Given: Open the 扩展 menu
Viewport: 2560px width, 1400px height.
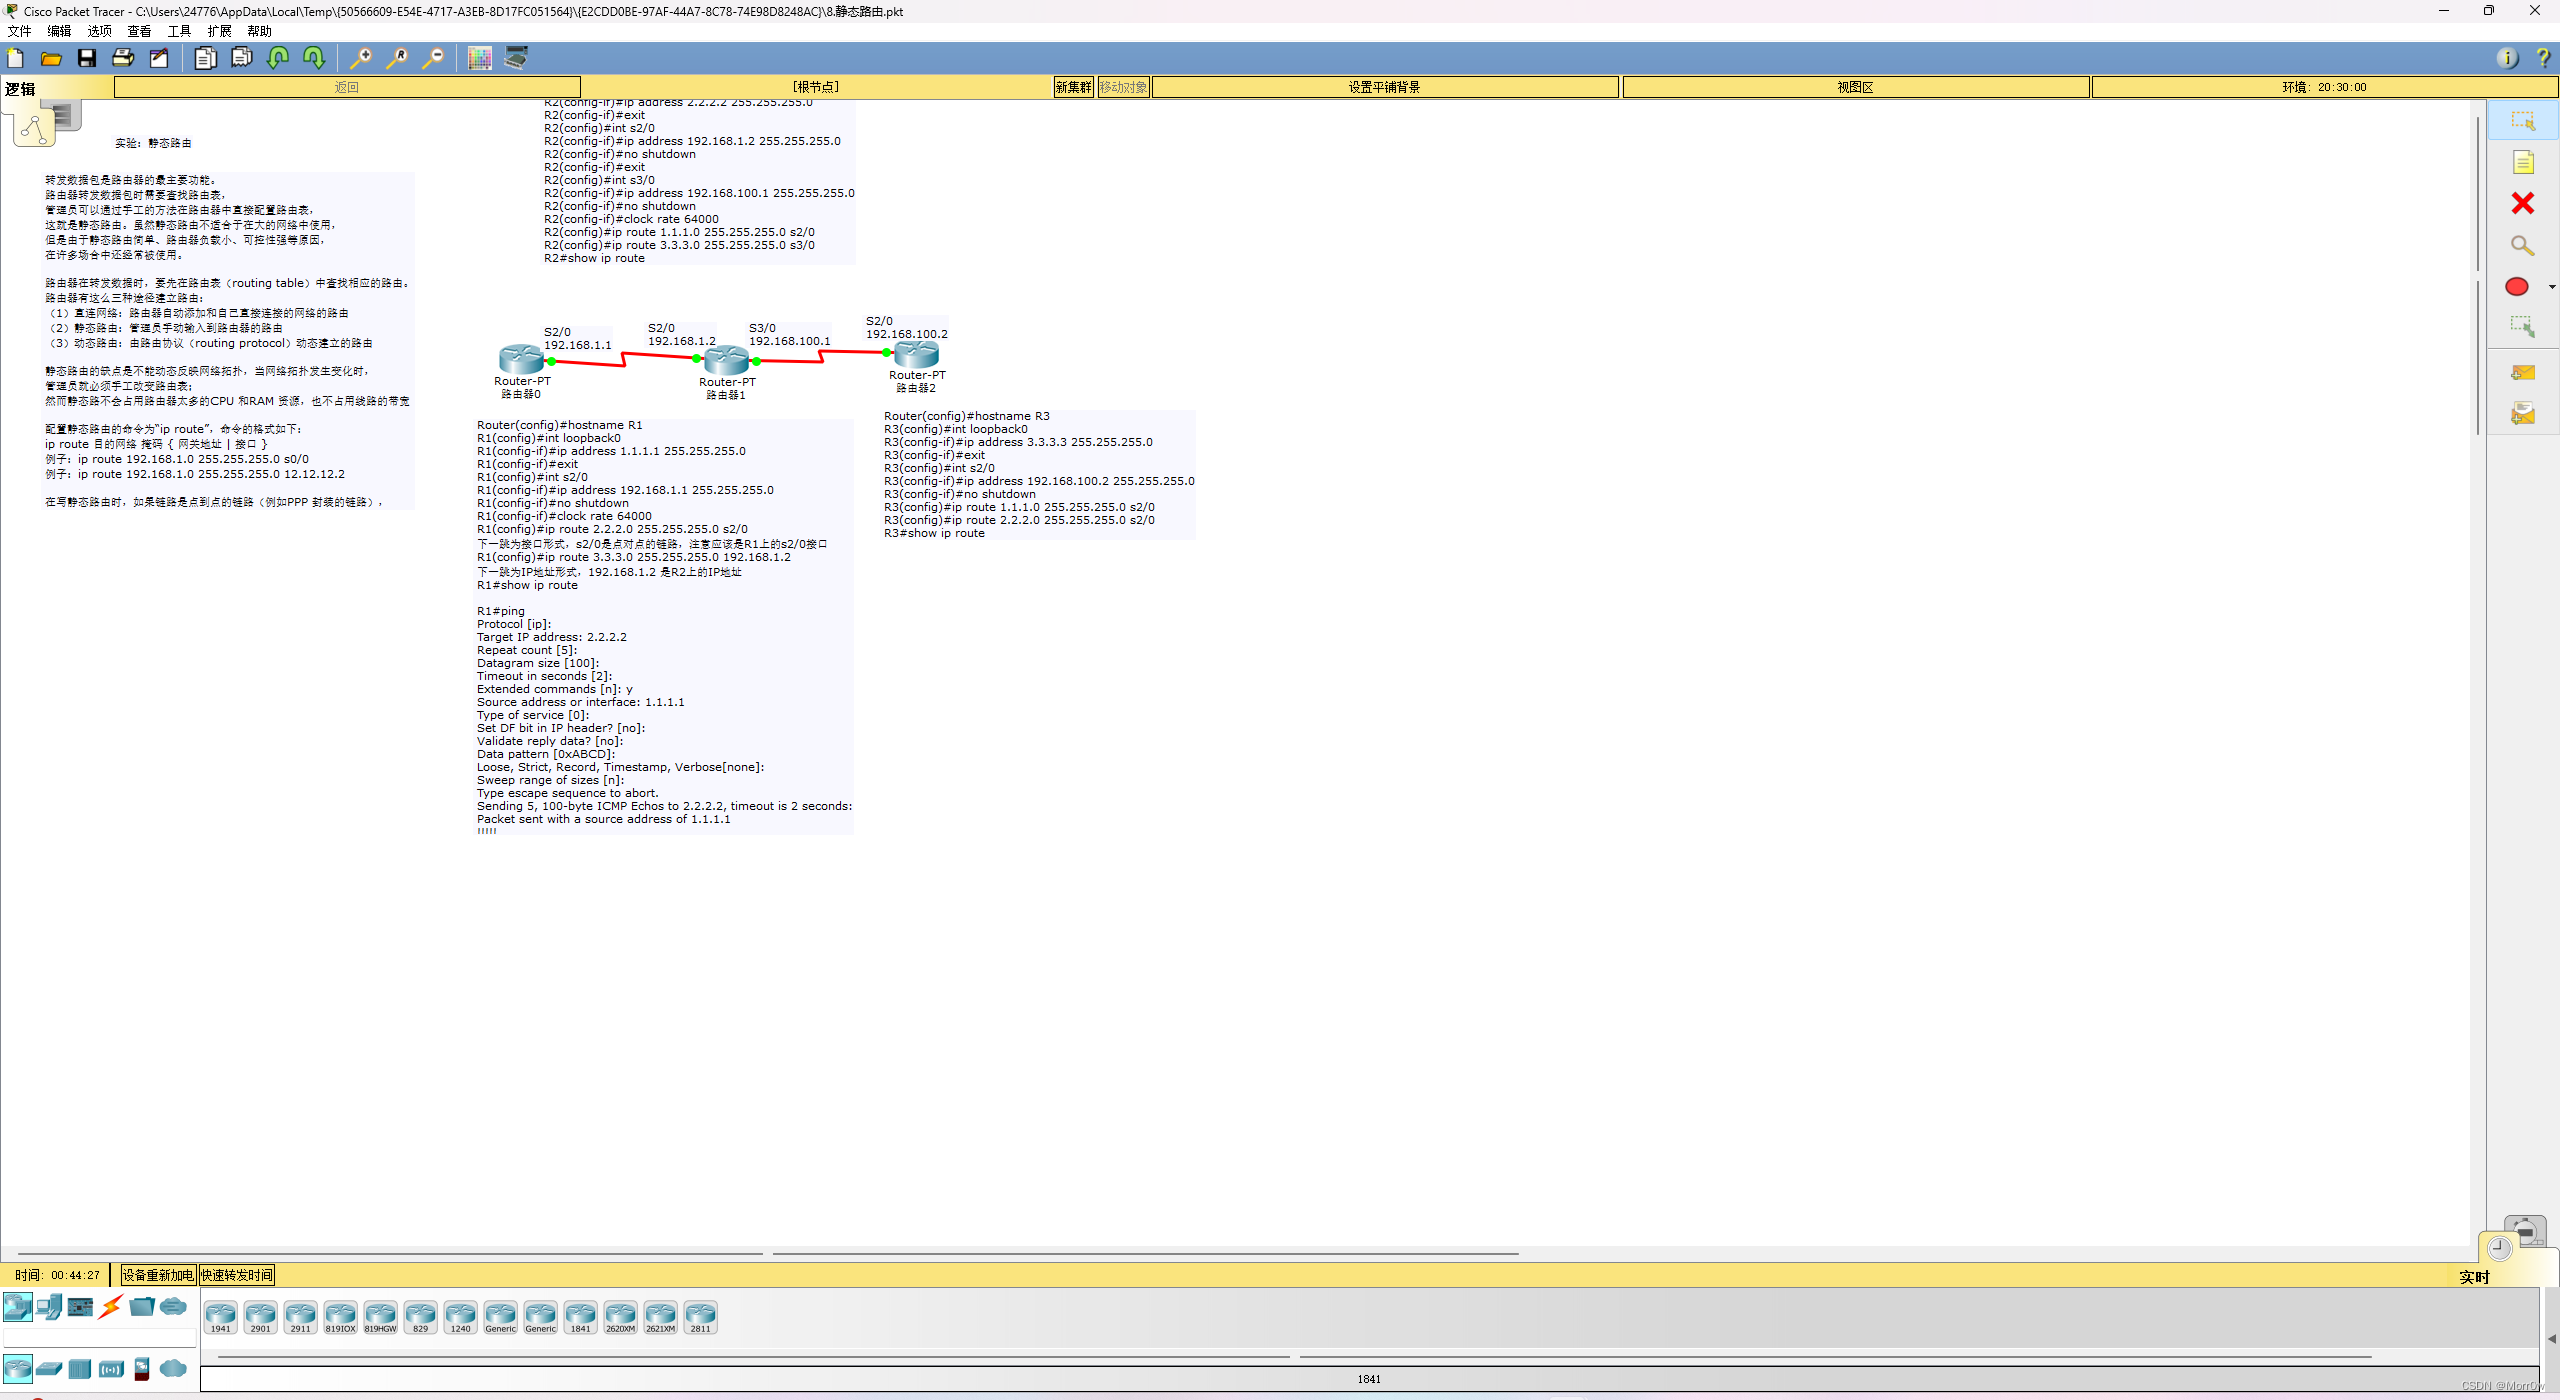Looking at the screenshot, I should [219, 31].
